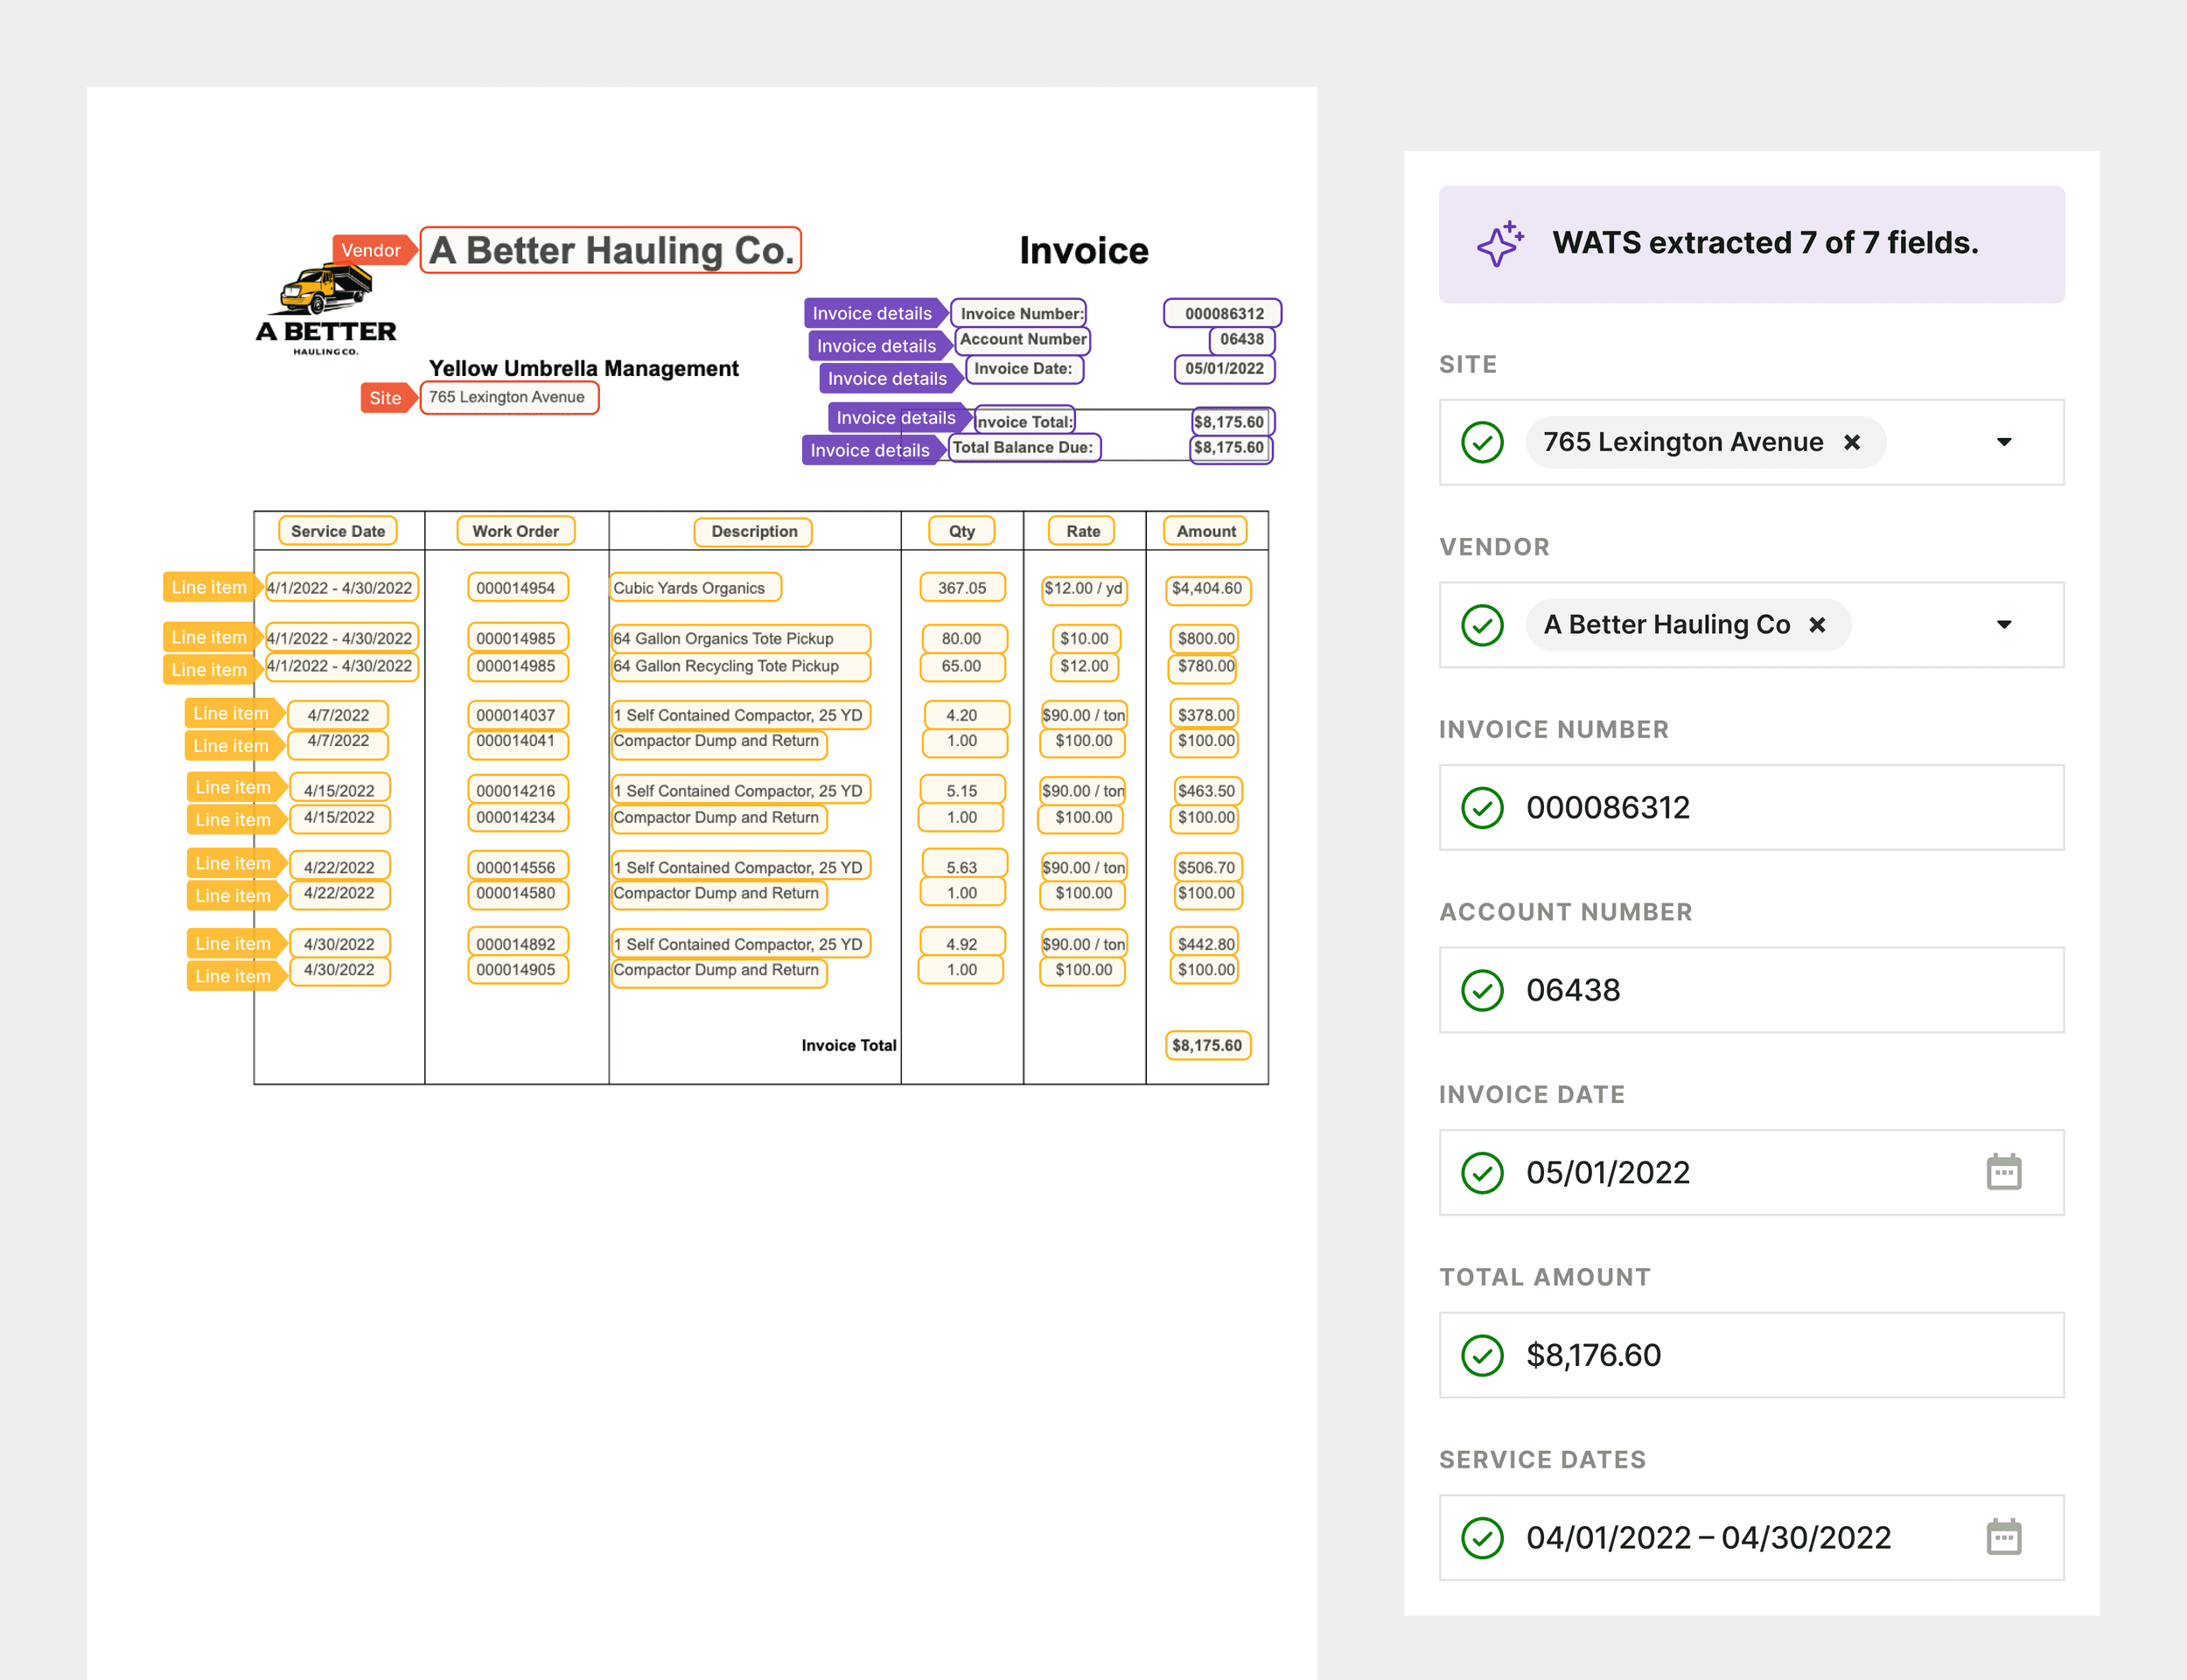The width and height of the screenshot is (2187, 1680).
Task: Select highlighted invoice number 000086312 on document
Action: click(1223, 313)
